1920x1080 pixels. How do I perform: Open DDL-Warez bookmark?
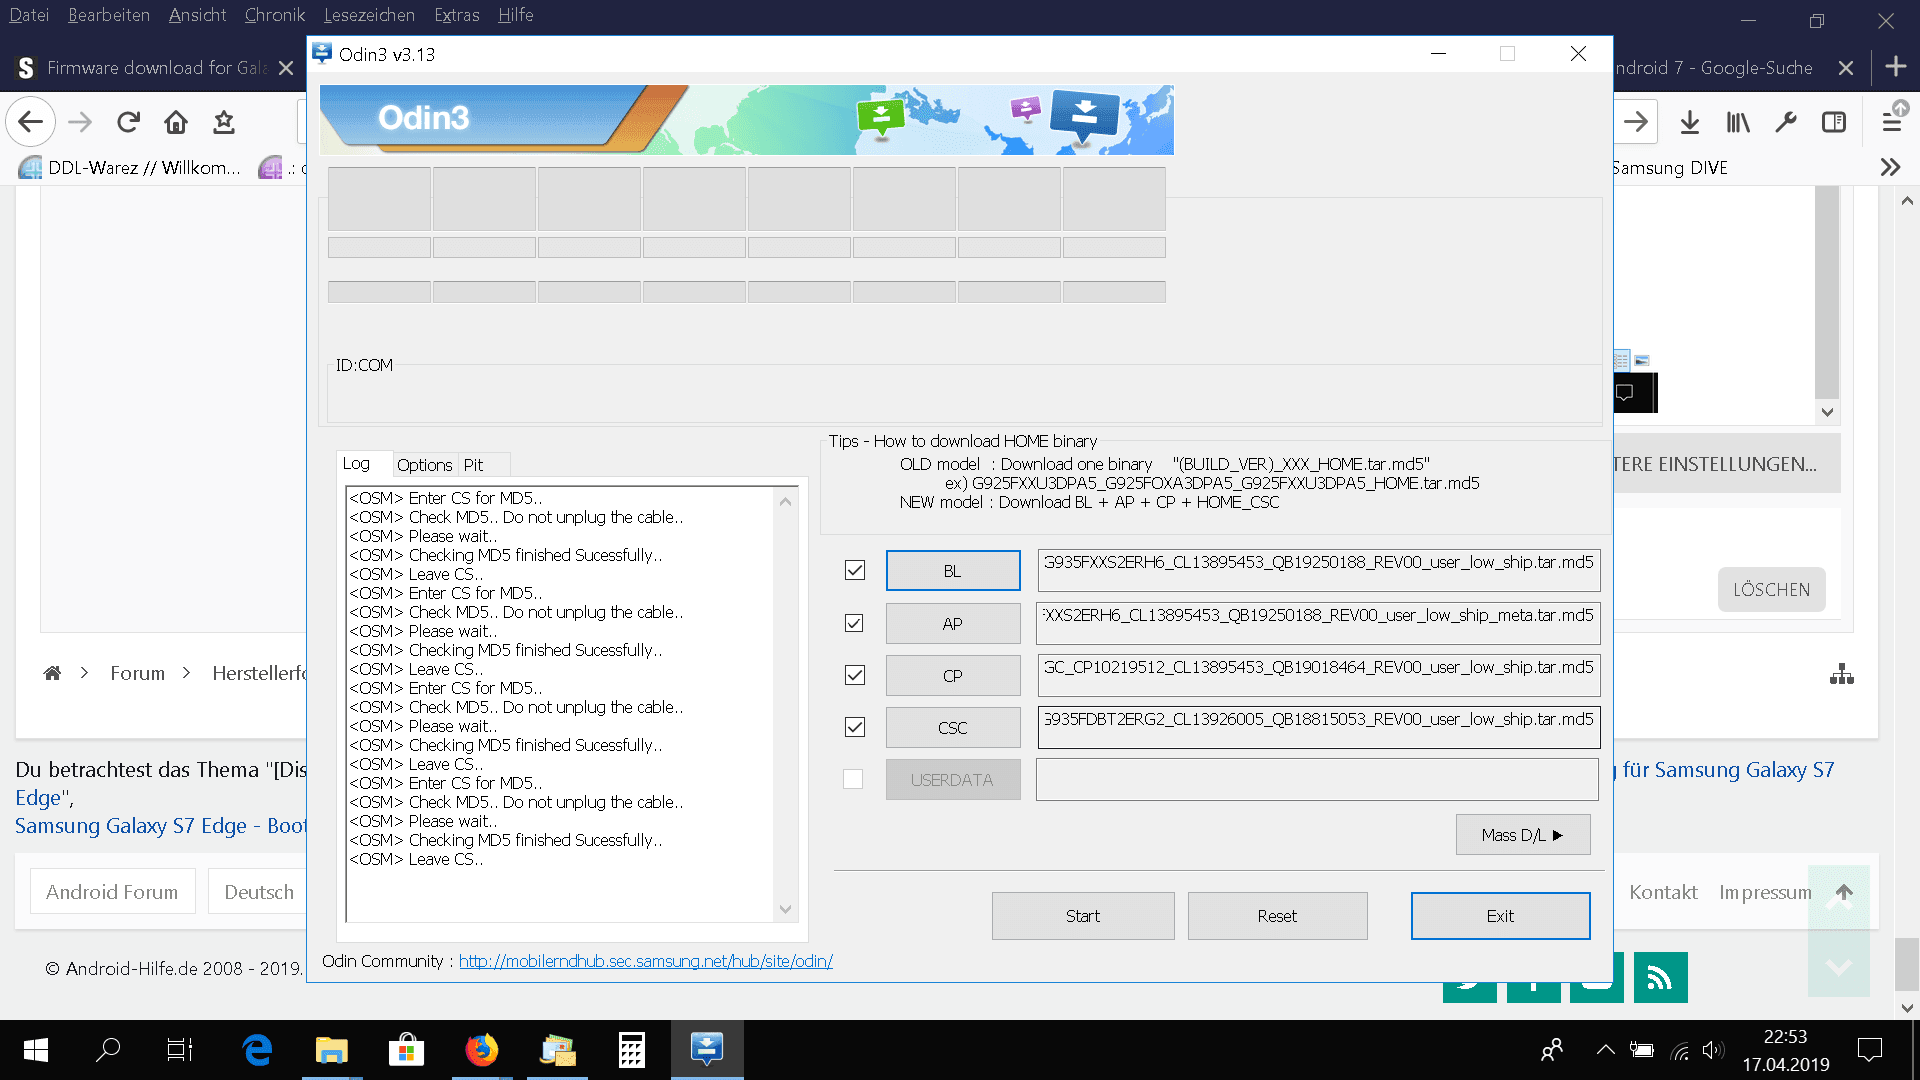(x=131, y=167)
